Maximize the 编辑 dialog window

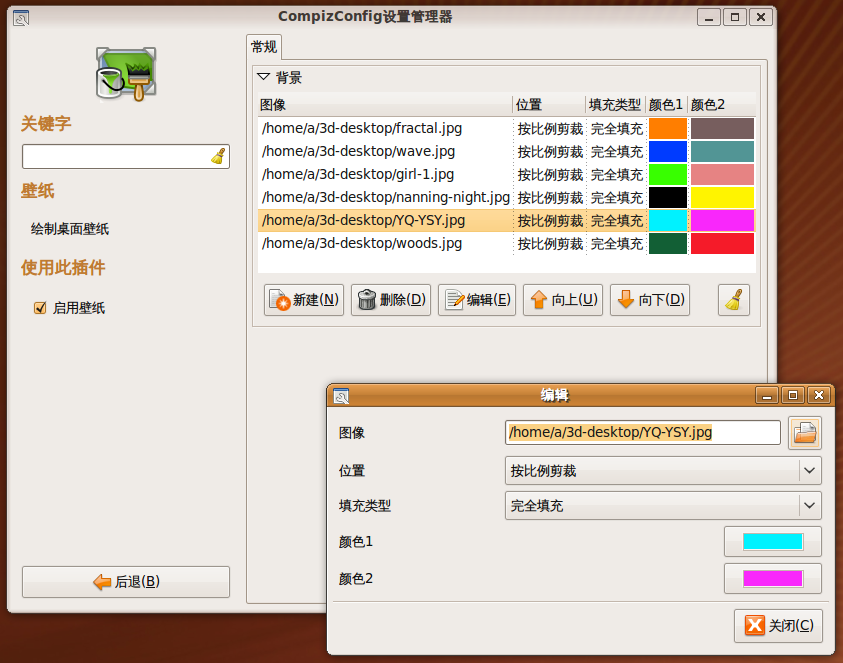793,396
